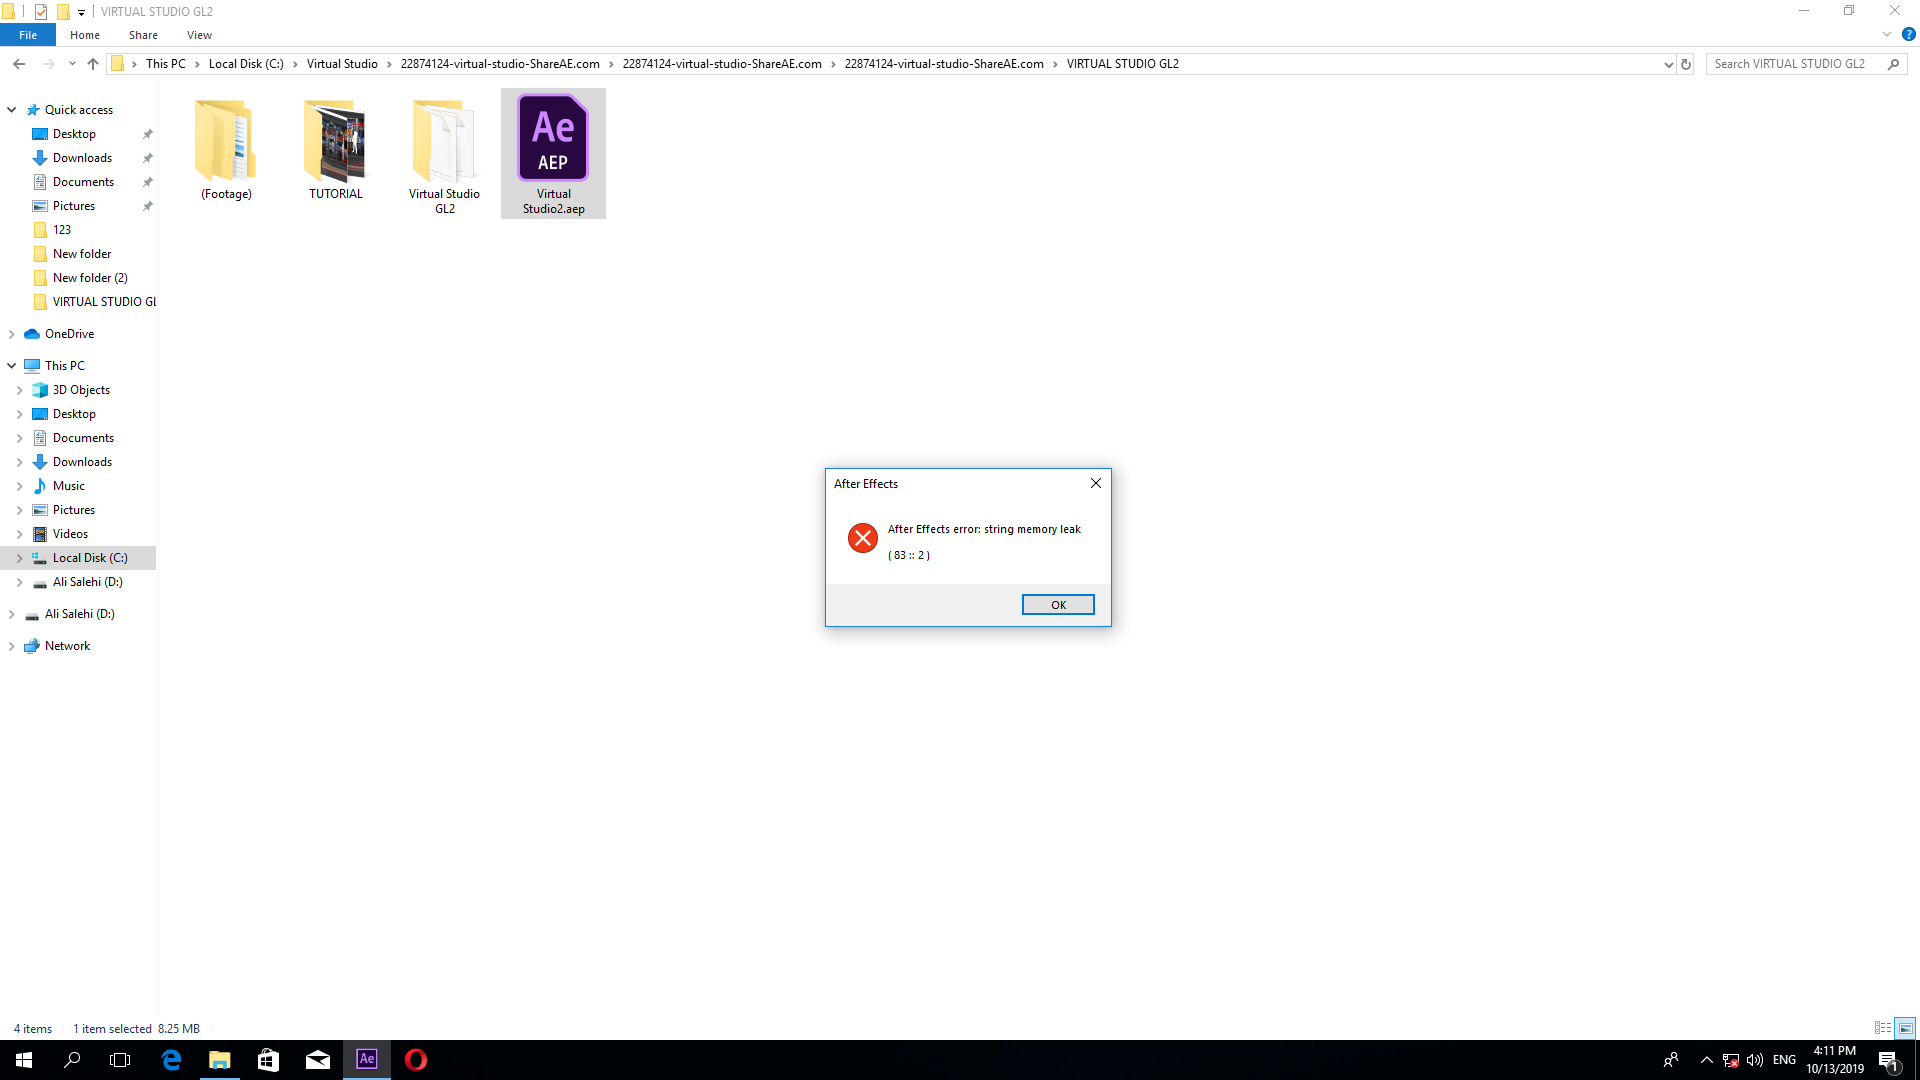Toggle Quick access Downloads pinned item
This screenshot has width=1920, height=1080.
point(149,158)
